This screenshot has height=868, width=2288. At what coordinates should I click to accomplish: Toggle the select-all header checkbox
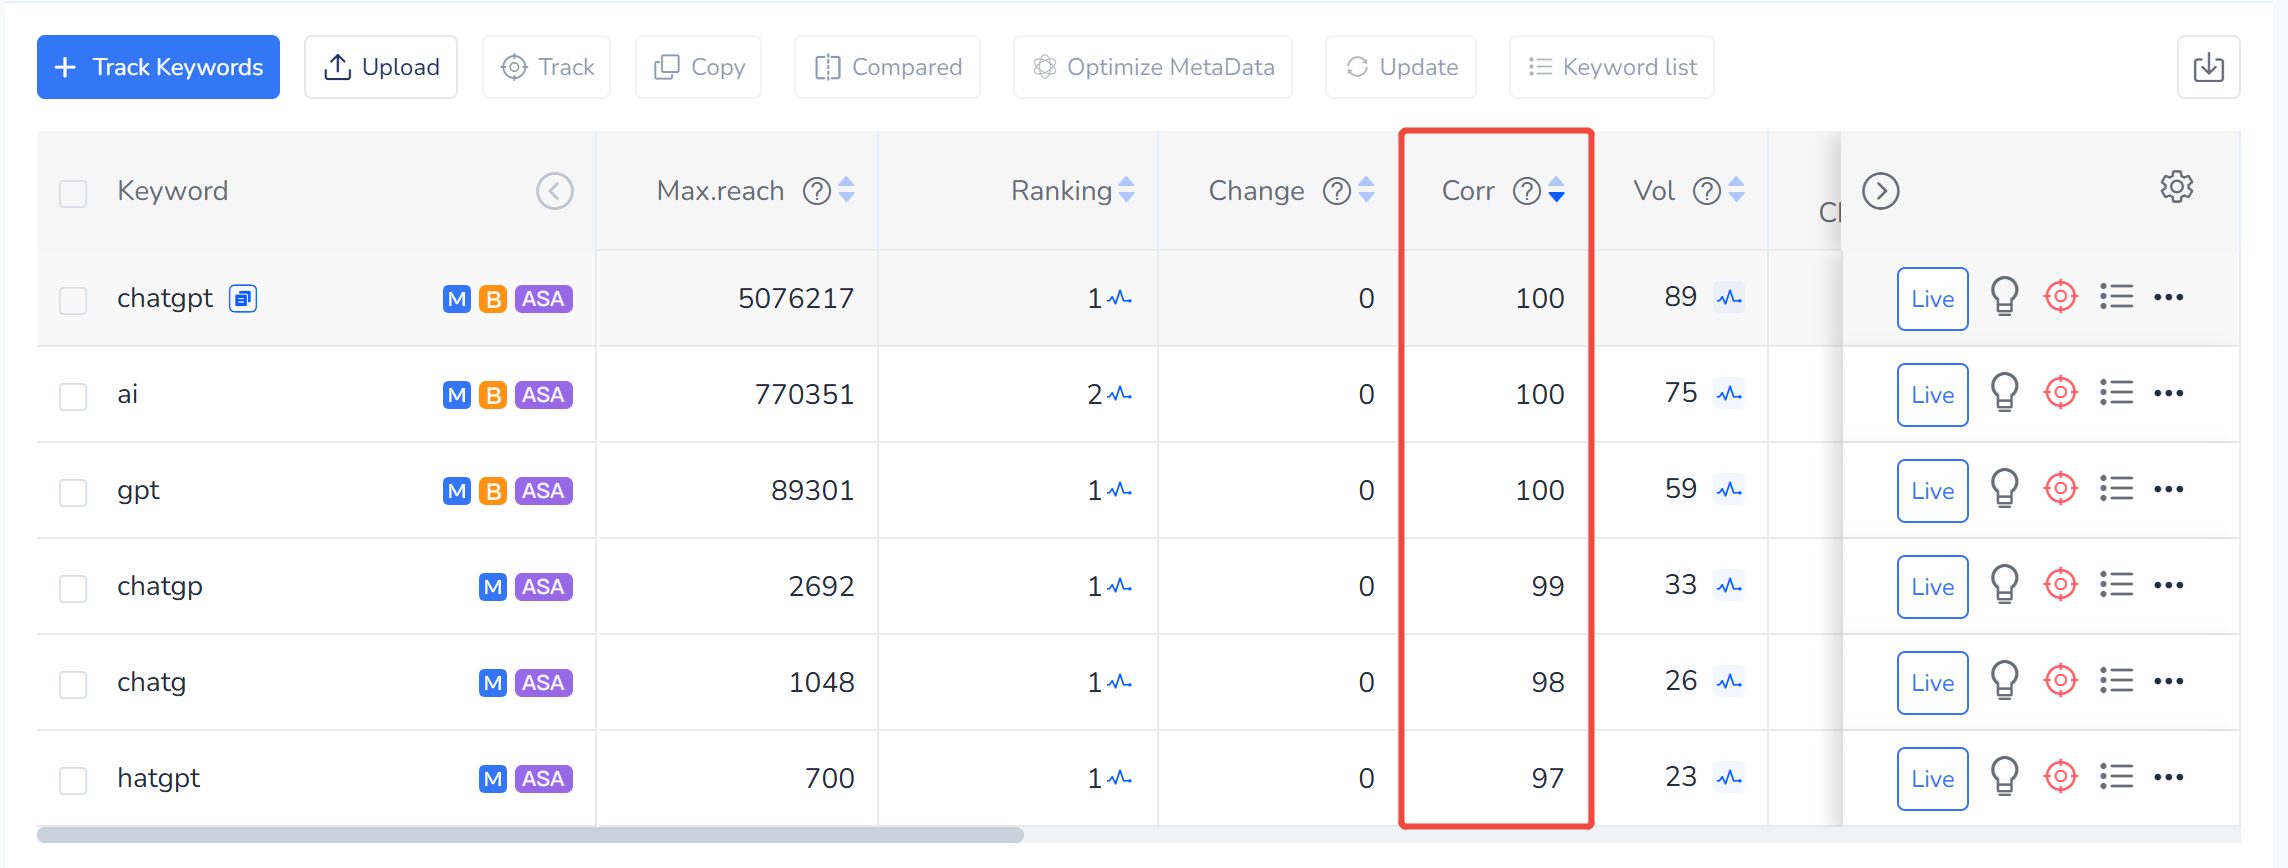[73, 193]
